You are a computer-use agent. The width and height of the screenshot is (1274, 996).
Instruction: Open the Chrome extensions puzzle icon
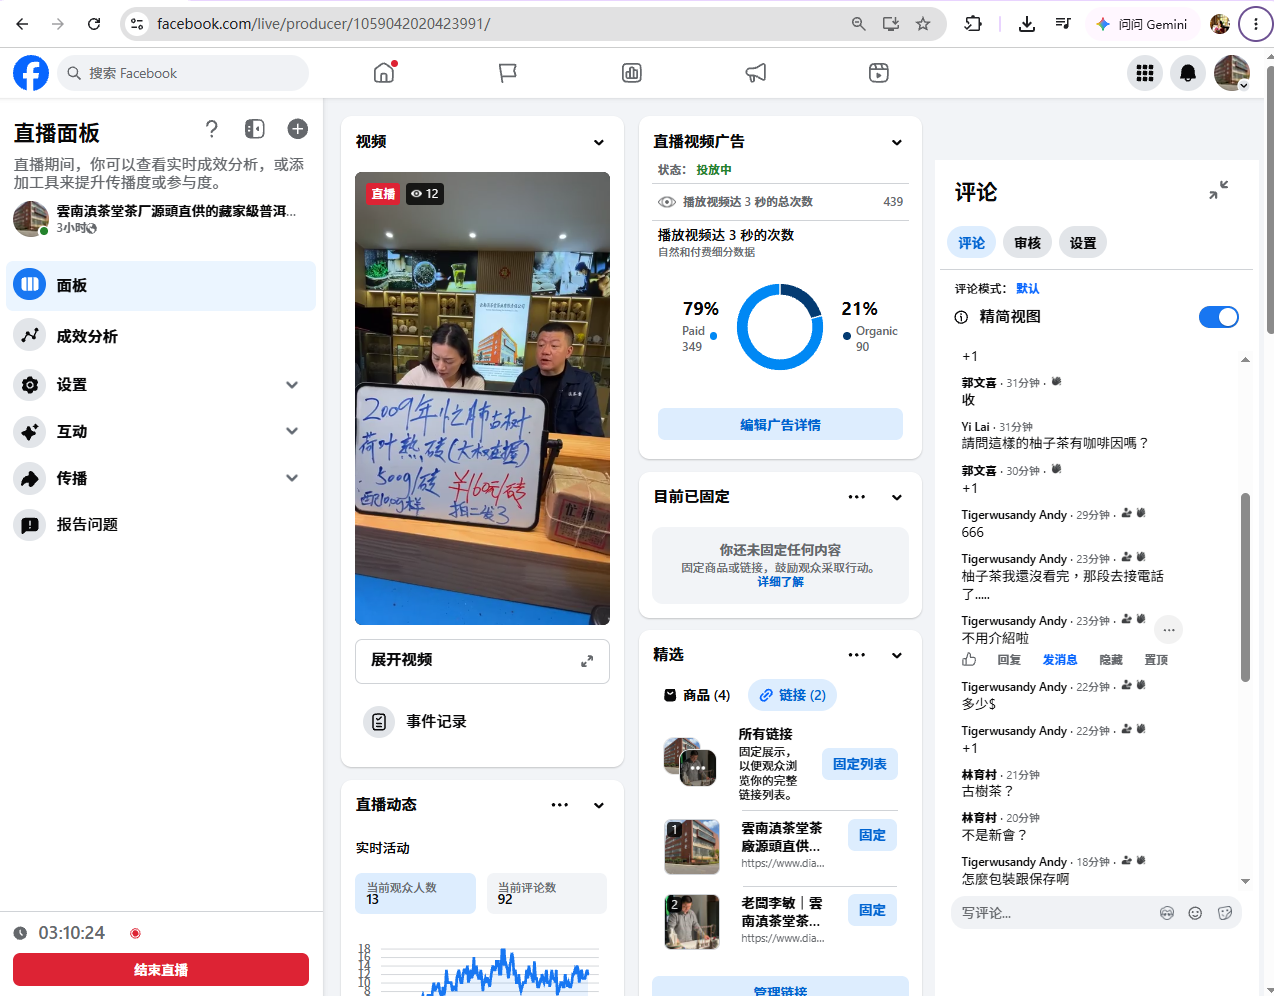(x=973, y=24)
